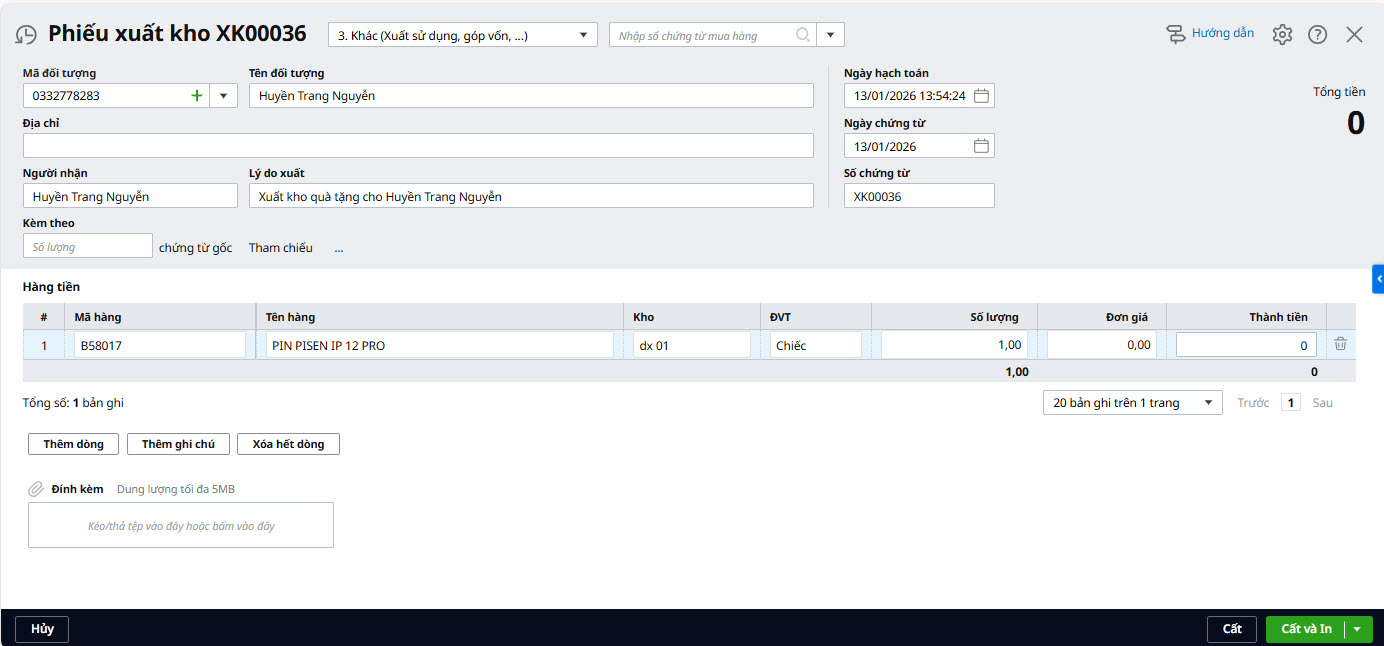Click the help question mark icon
Screen dimensions: 1384x646
click(x=1317, y=35)
